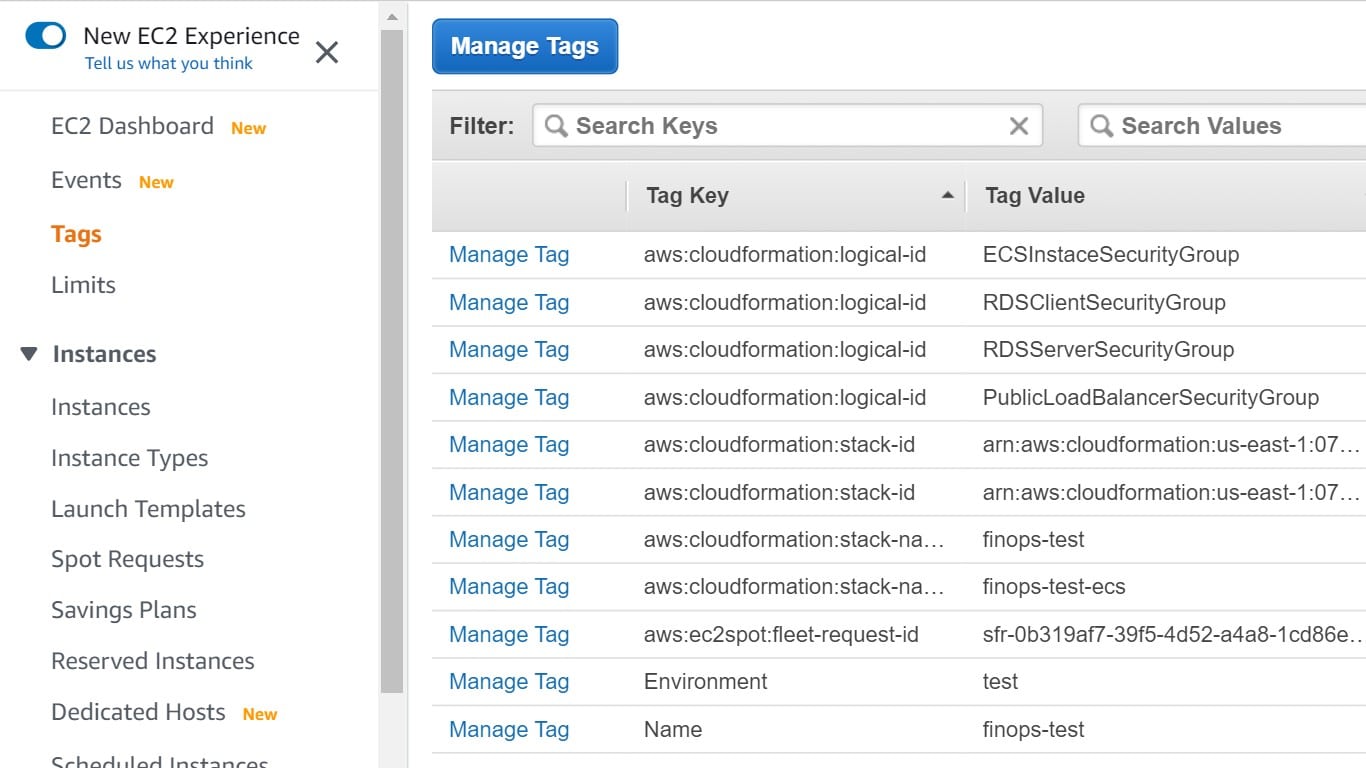The image size is (1366, 768).
Task: View Spot Requests
Action: [127, 559]
